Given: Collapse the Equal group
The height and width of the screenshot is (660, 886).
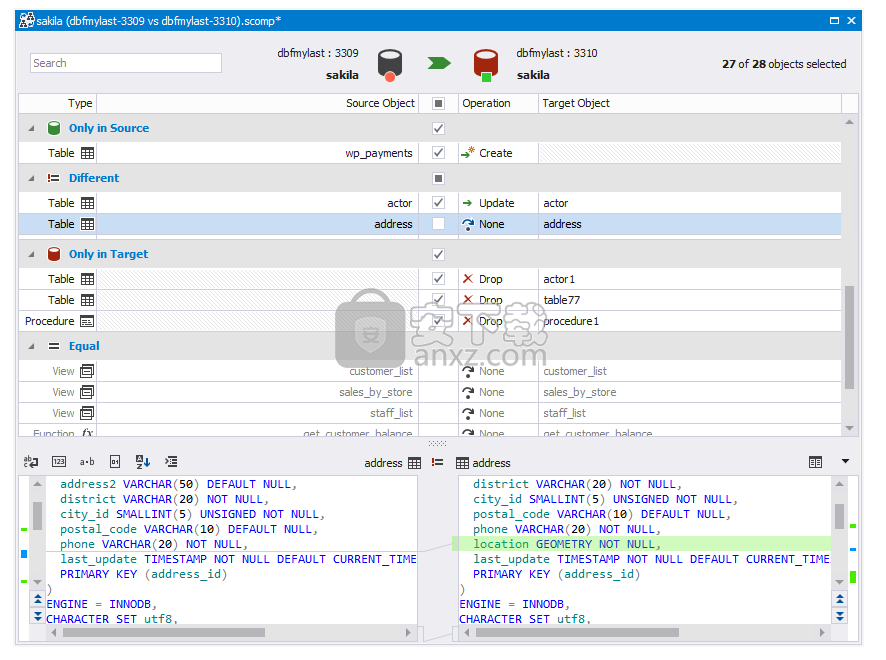Looking at the screenshot, I should coord(32,346).
